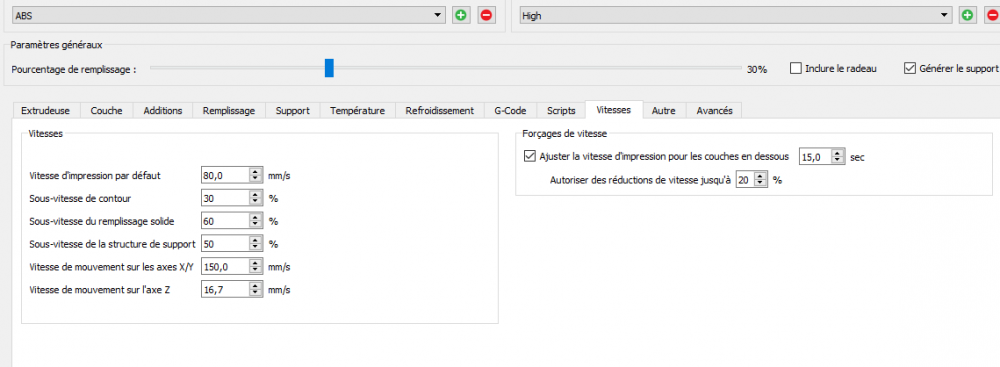Click green plus icon next to ABS profile
This screenshot has height=367, width=1000.
click(x=460, y=15)
